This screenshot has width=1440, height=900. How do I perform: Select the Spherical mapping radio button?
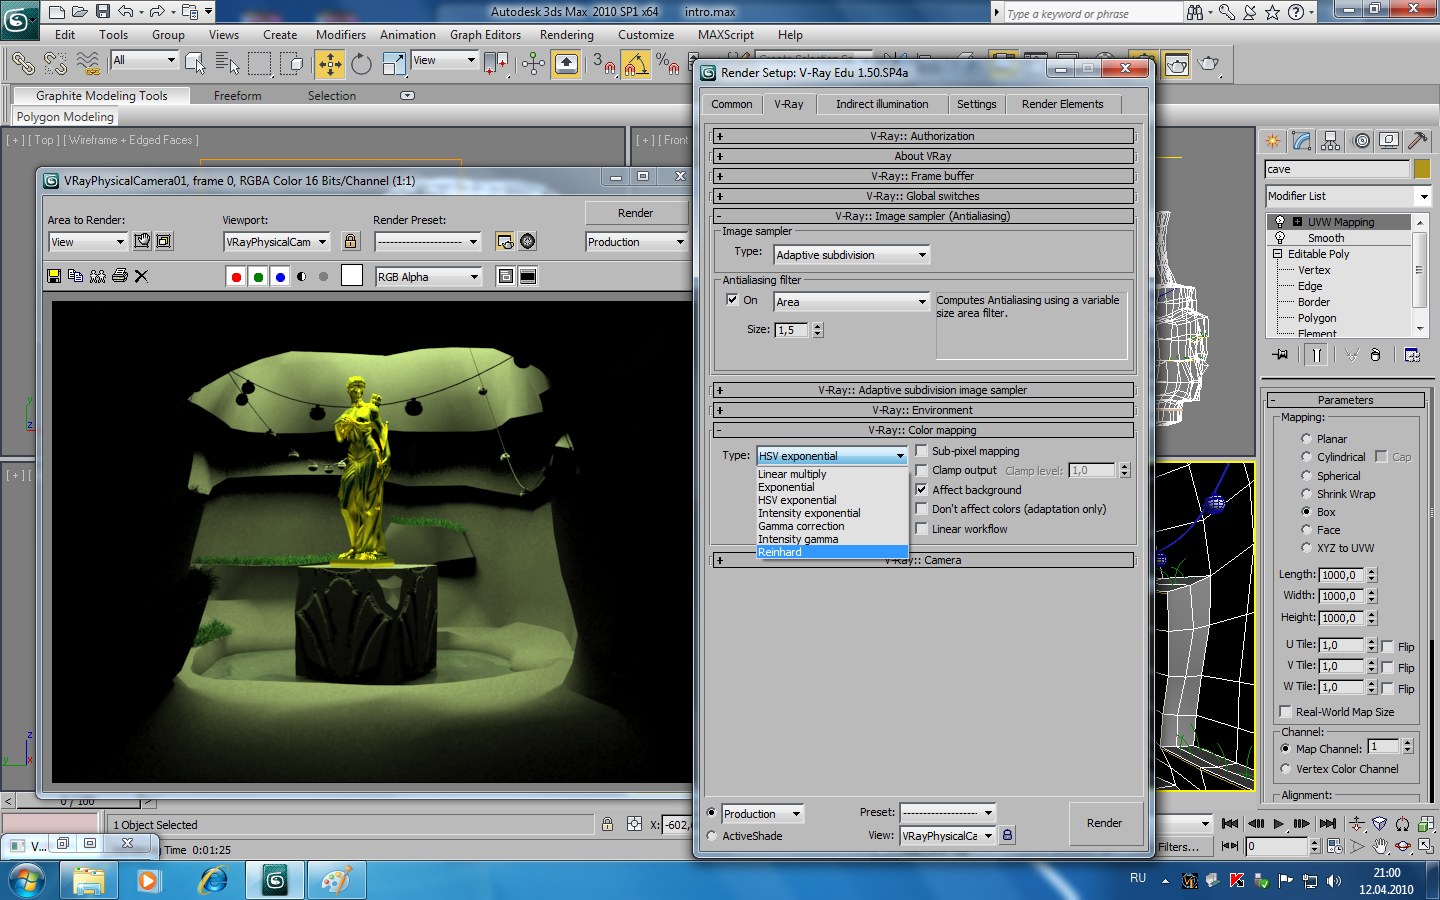tap(1306, 475)
